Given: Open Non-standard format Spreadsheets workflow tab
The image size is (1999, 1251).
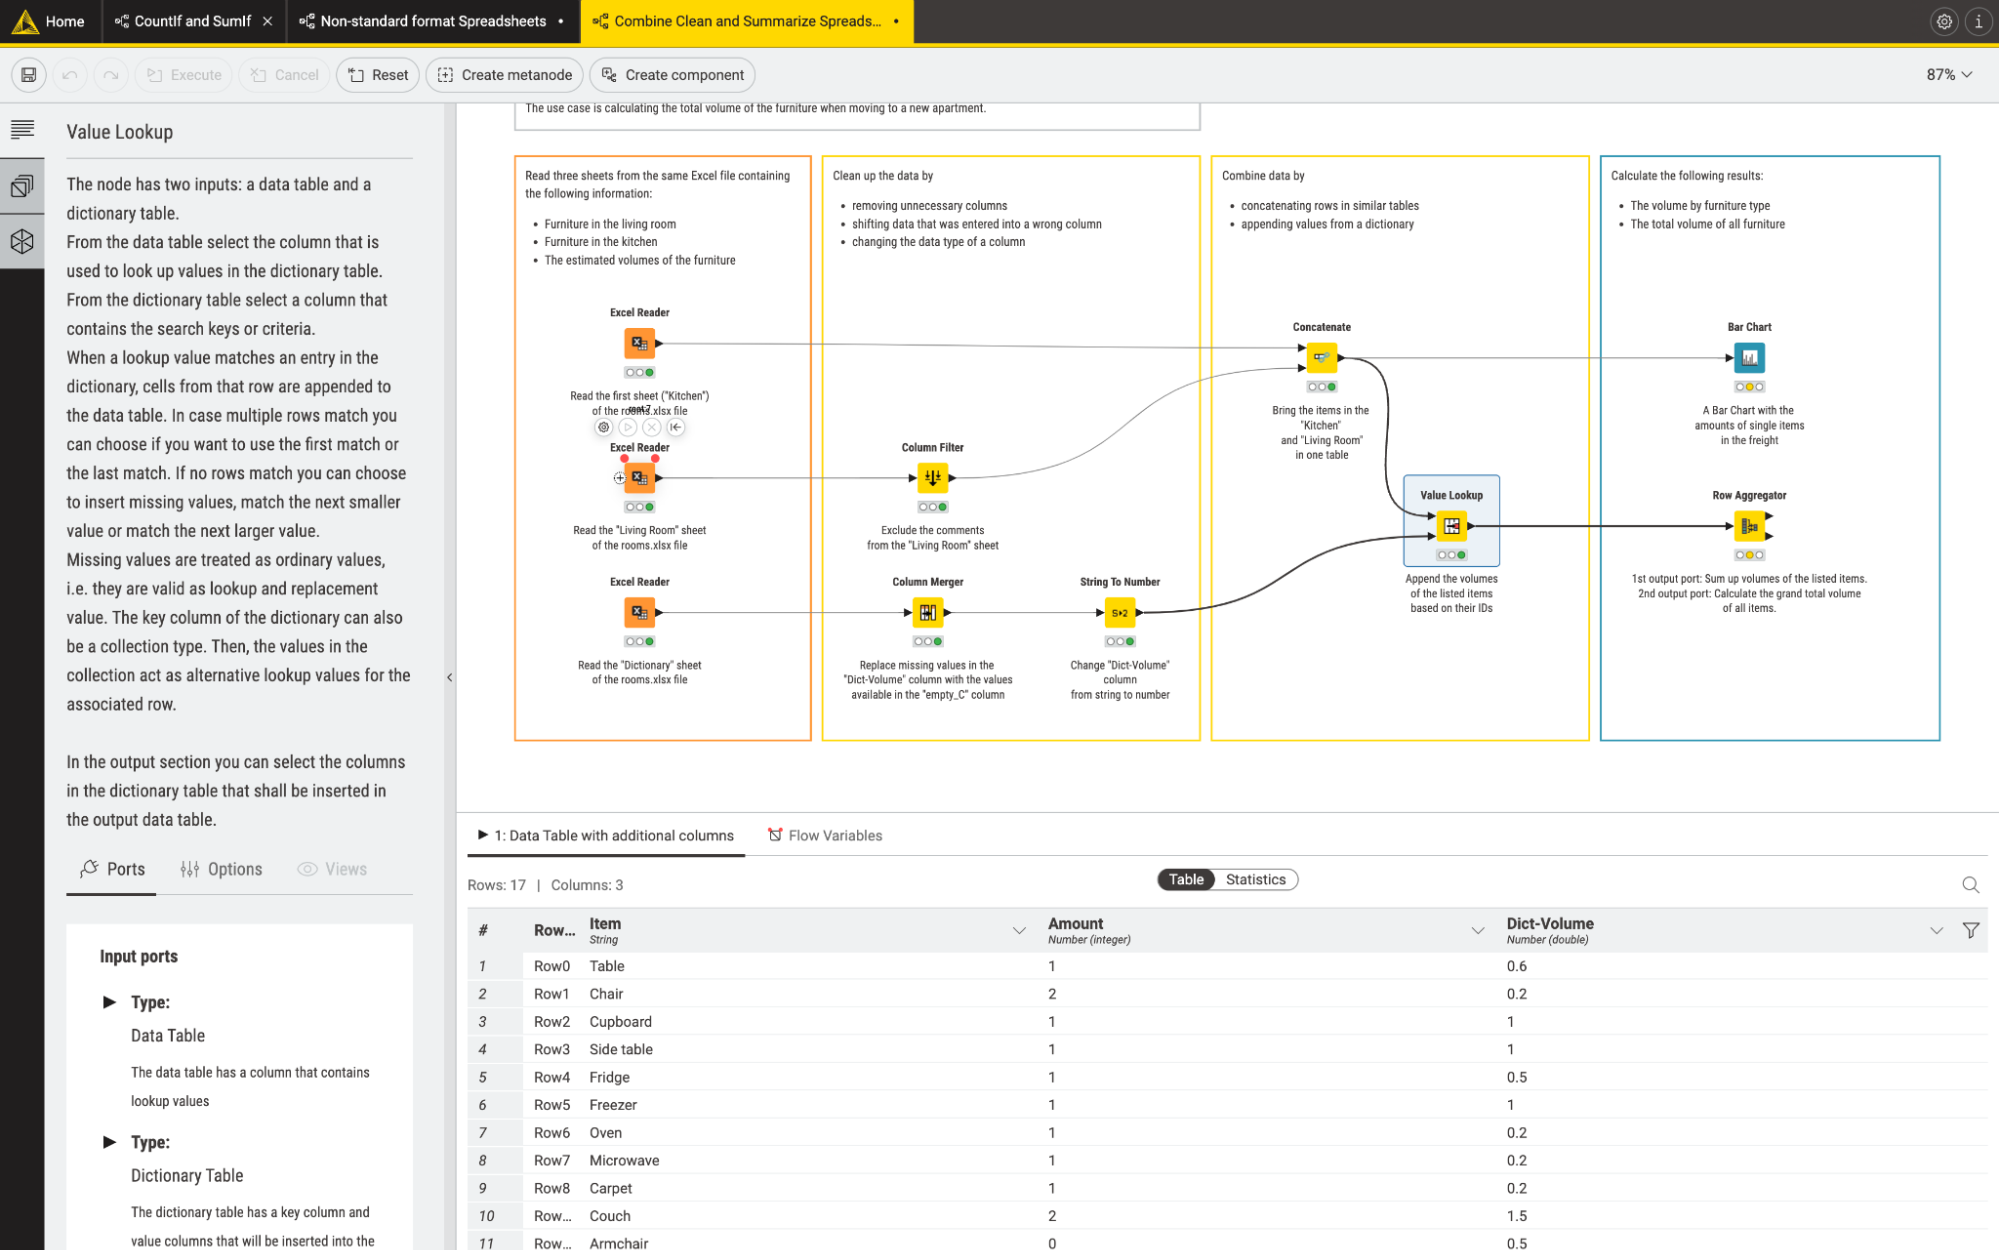Looking at the screenshot, I should [x=433, y=21].
